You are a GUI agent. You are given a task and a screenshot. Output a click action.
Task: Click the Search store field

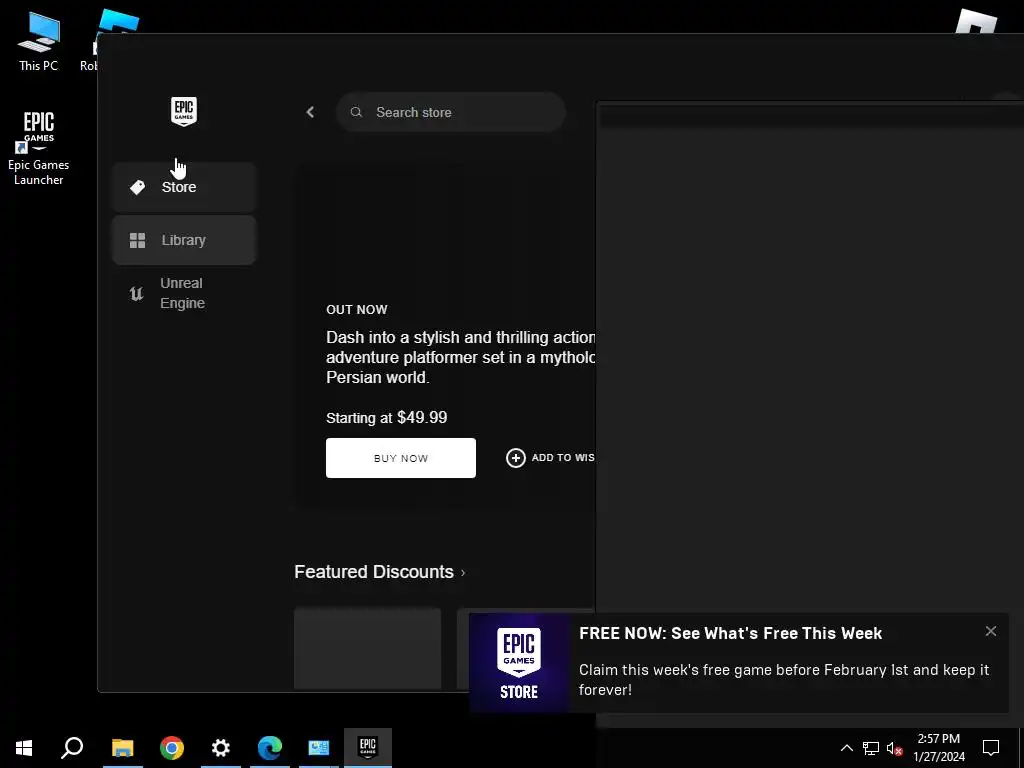(x=451, y=112)
